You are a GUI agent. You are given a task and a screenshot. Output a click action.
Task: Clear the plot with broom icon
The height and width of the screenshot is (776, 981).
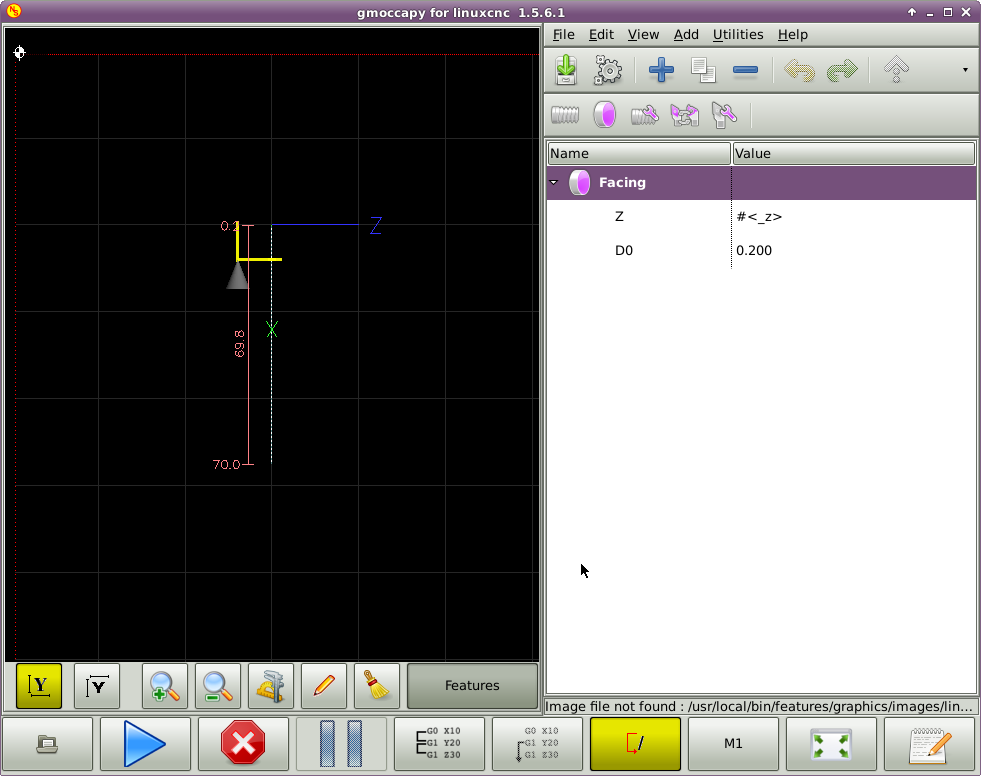pyautogui.click(x=377, y=686)
